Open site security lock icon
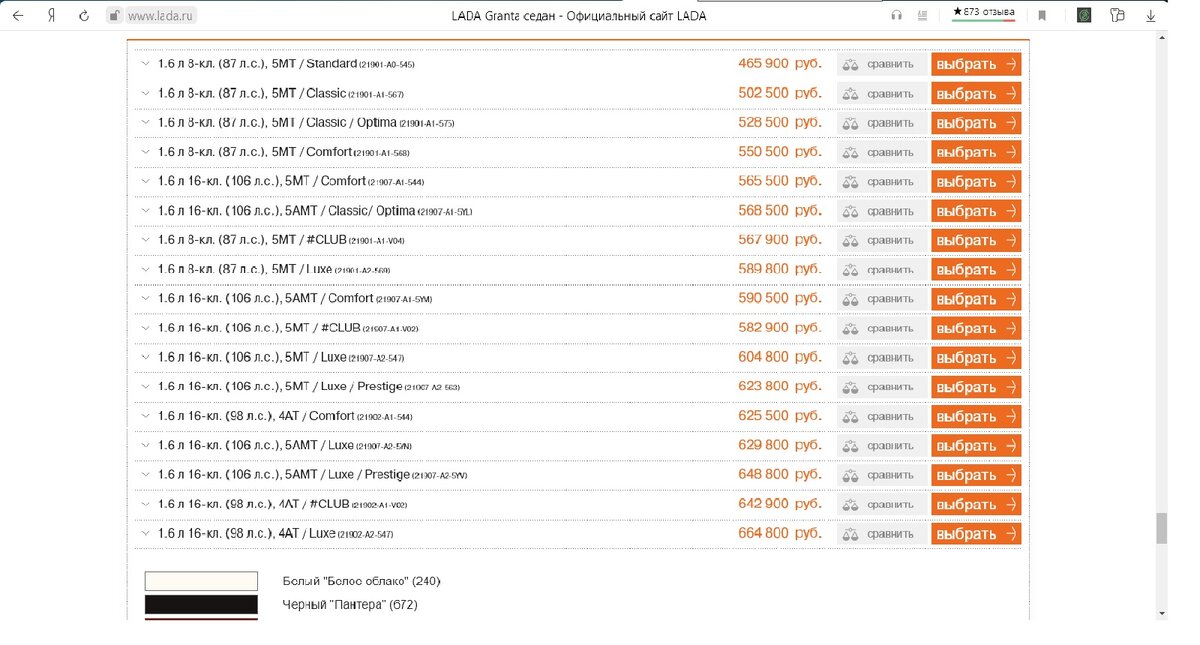The height and width of the screenshot is (645, 1200). click(114, 16)
